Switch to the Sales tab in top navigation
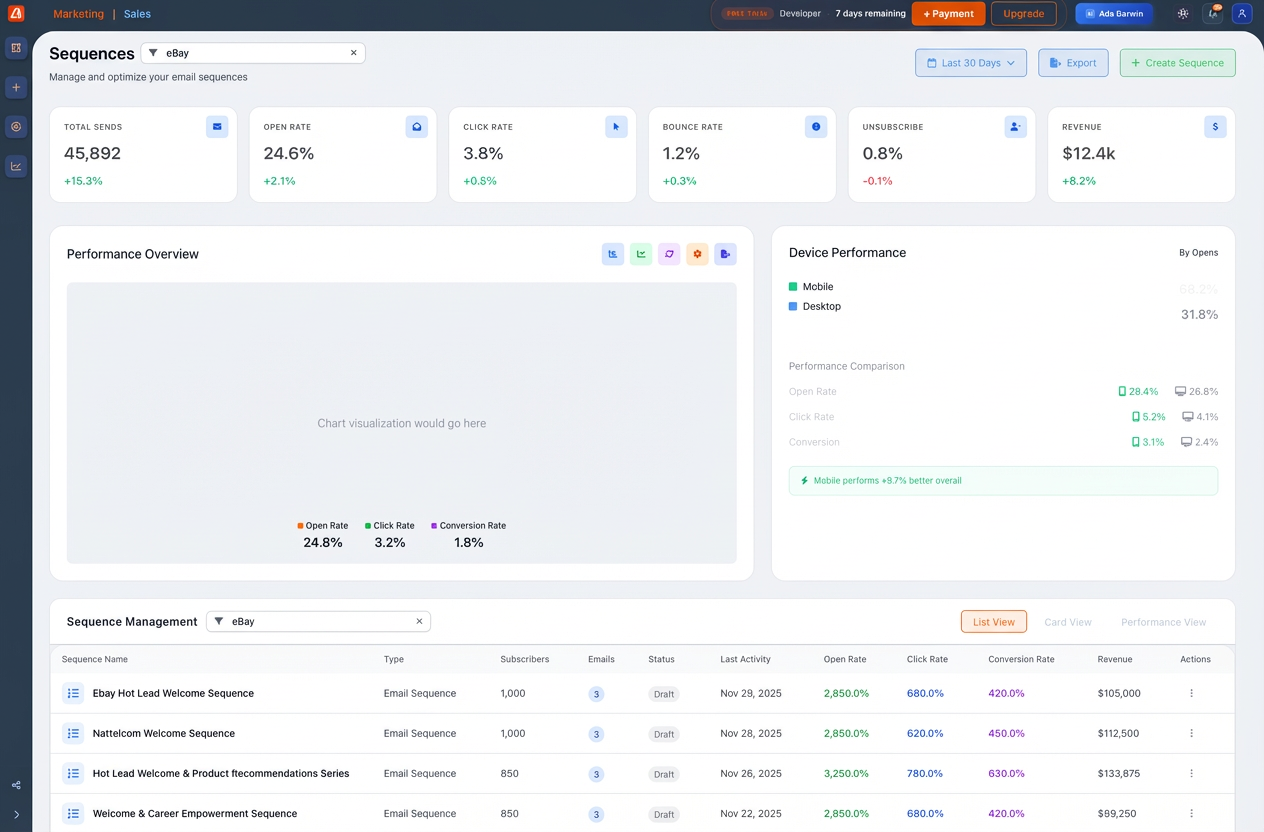This screenshot has height=832, width=1264. pyautogui.click(x=138, y=14)
